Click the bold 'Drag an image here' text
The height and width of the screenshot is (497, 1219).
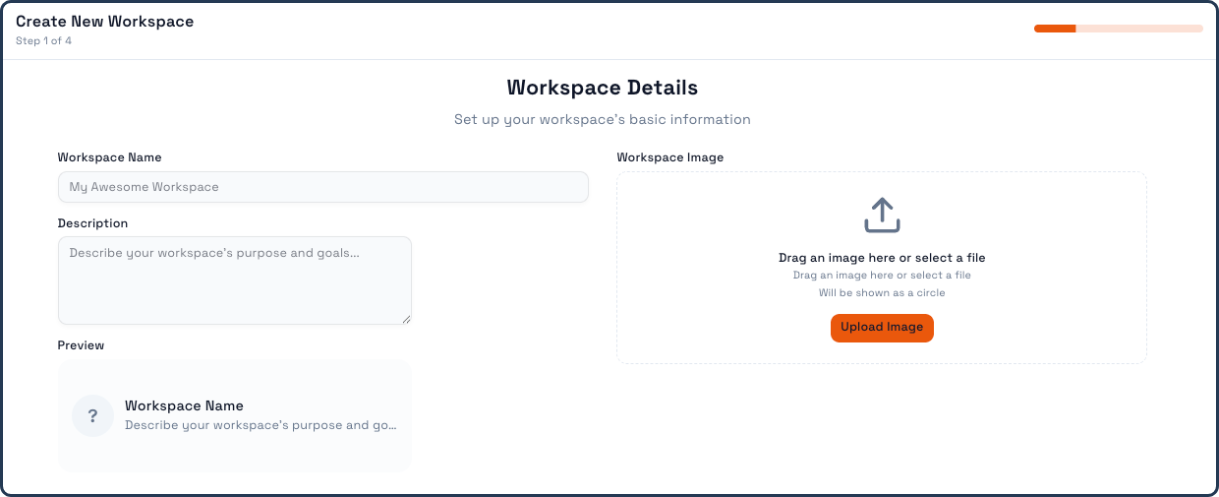[x=882, y=258]
